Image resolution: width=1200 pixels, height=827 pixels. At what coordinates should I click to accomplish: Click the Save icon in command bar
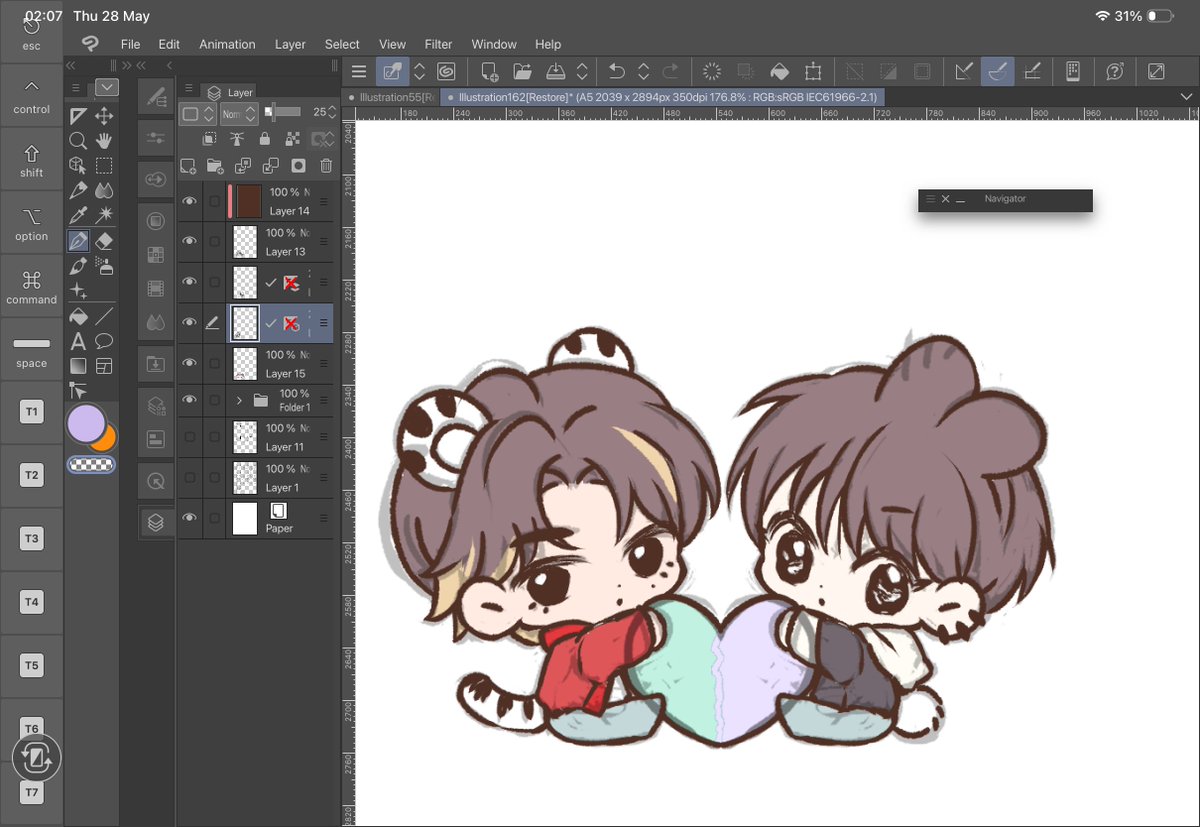(557, 71)
